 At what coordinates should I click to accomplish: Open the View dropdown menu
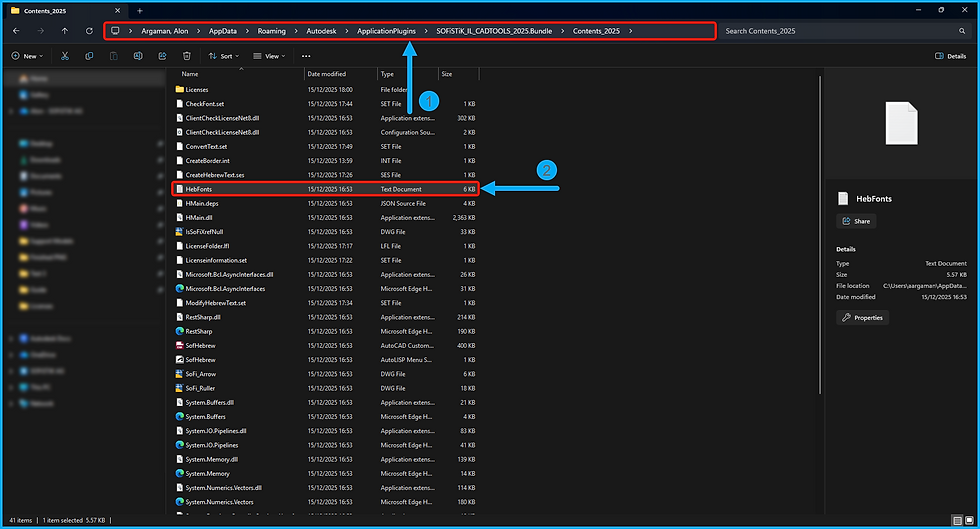(x=269, y=56)
